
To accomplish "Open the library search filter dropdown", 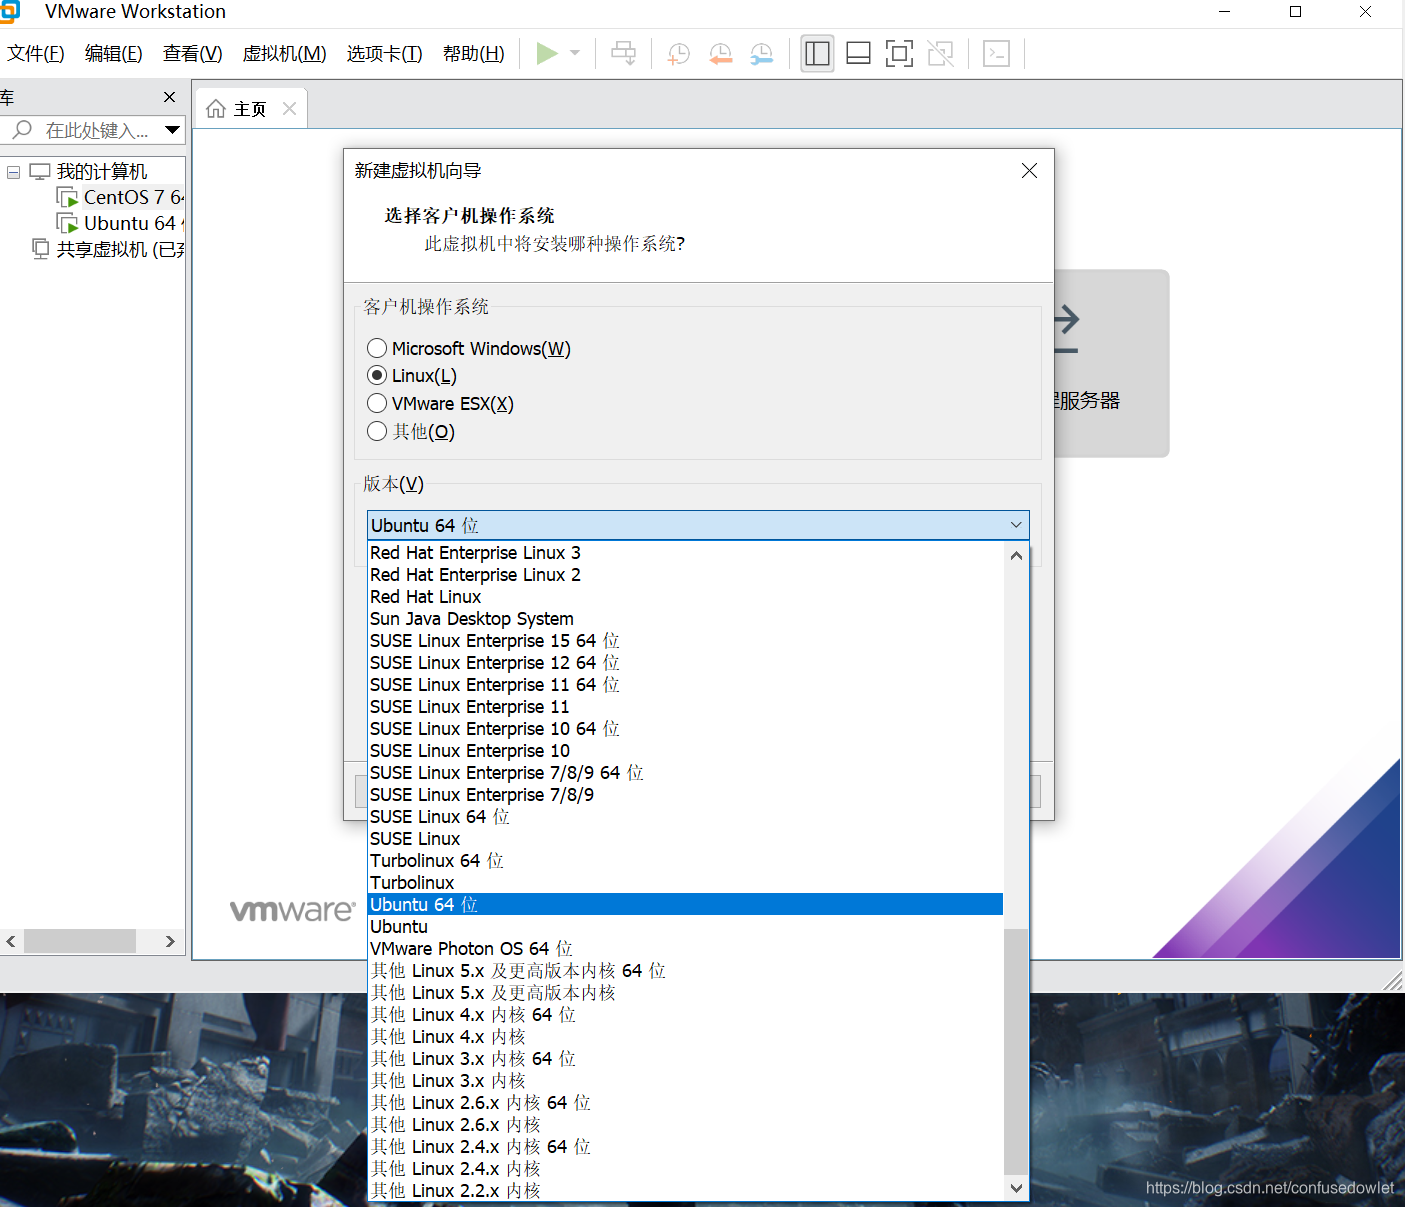I will [x=172, y=130].
